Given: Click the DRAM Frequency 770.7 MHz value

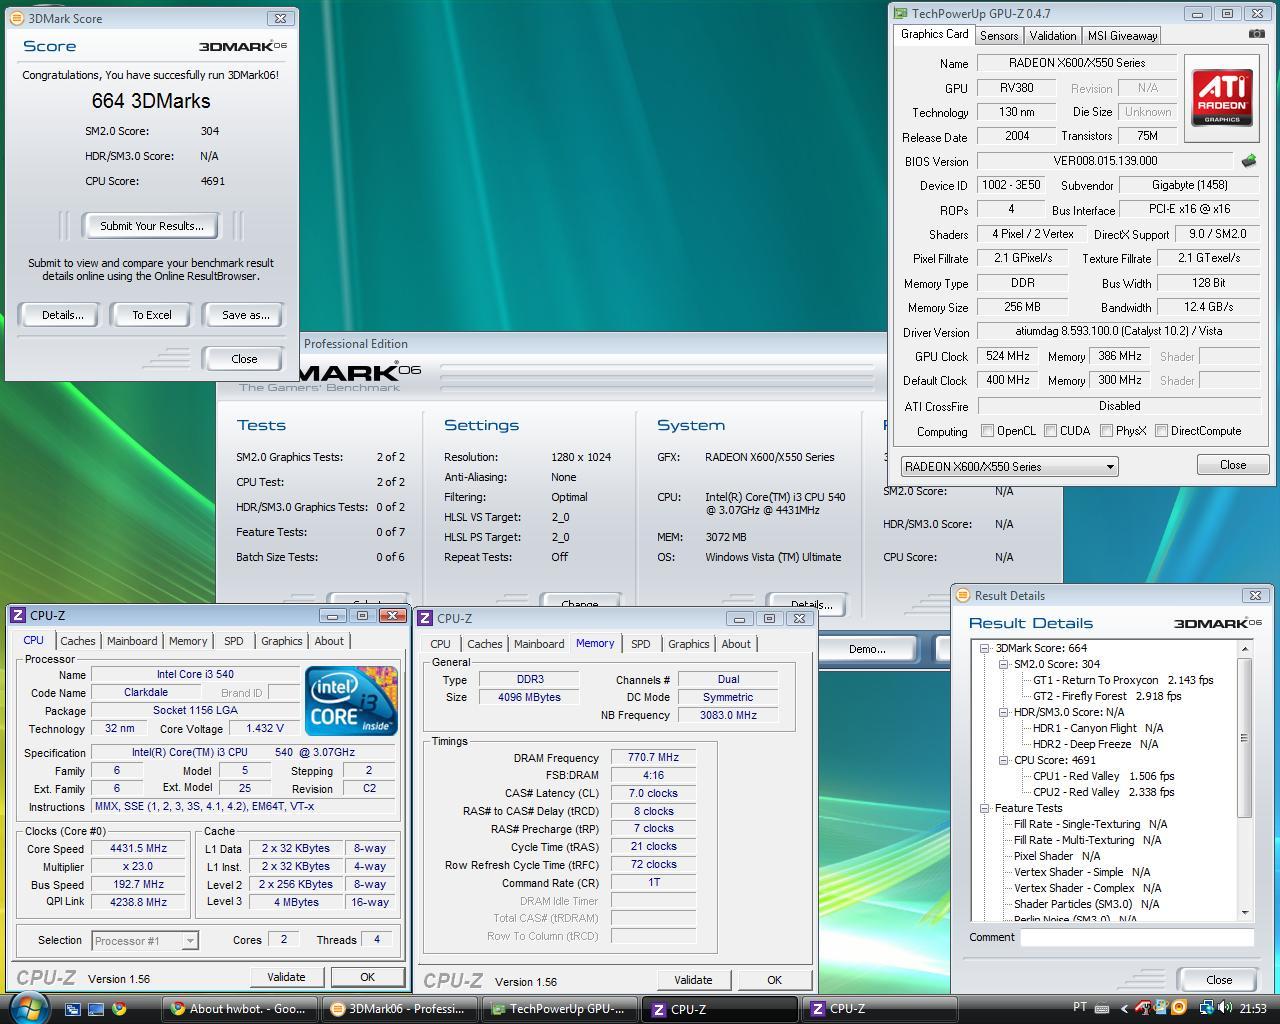Looking at the screenshot, I should click(653, 758).
